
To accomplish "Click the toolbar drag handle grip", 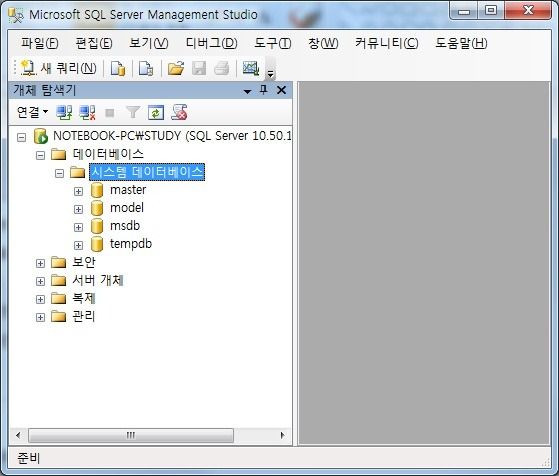I will point(15,68).
